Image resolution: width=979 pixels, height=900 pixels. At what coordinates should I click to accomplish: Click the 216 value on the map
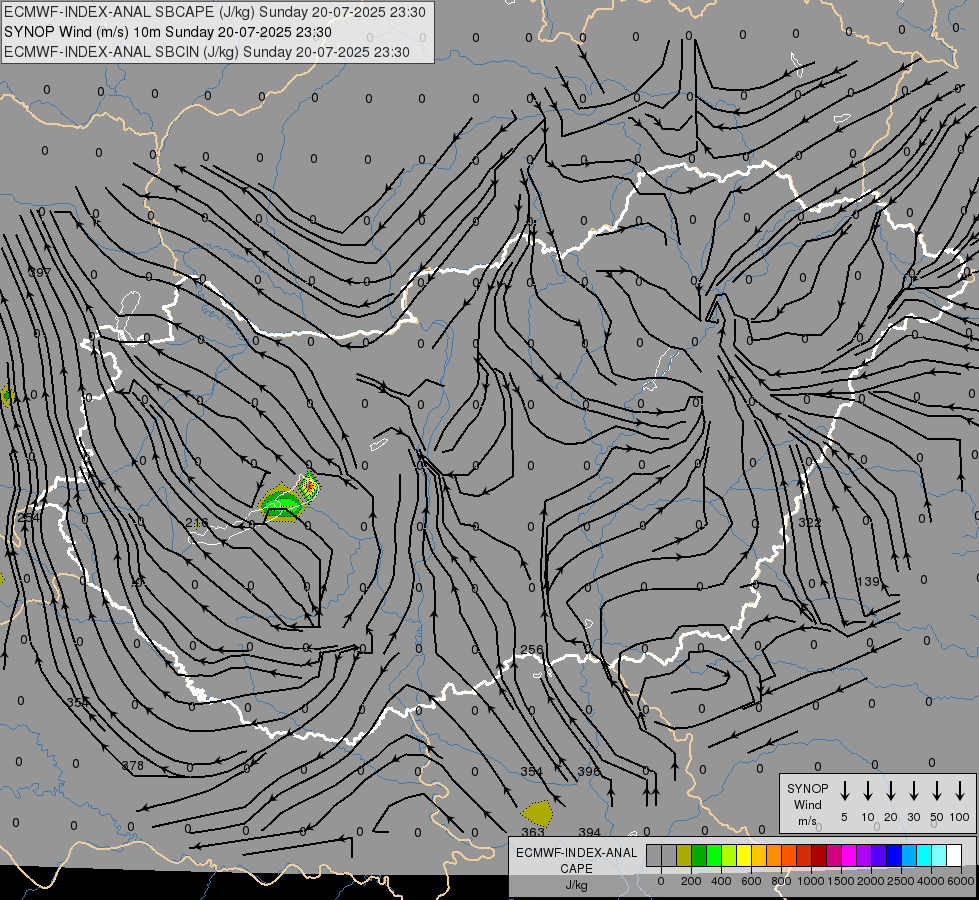click(197, 522)
